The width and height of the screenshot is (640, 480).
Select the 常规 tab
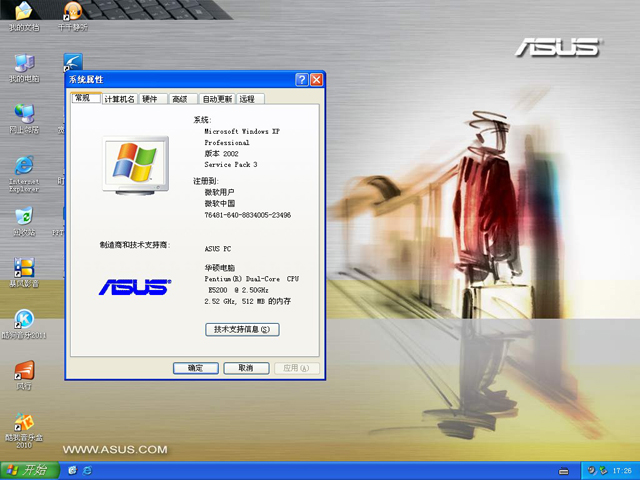86,98
